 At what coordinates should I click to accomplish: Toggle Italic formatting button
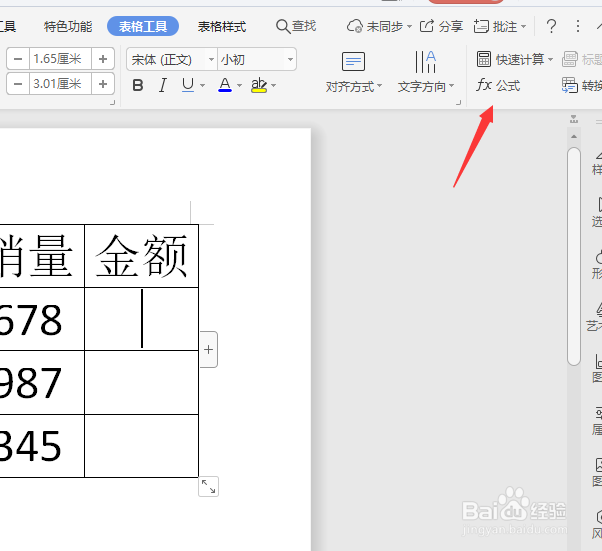163,85
